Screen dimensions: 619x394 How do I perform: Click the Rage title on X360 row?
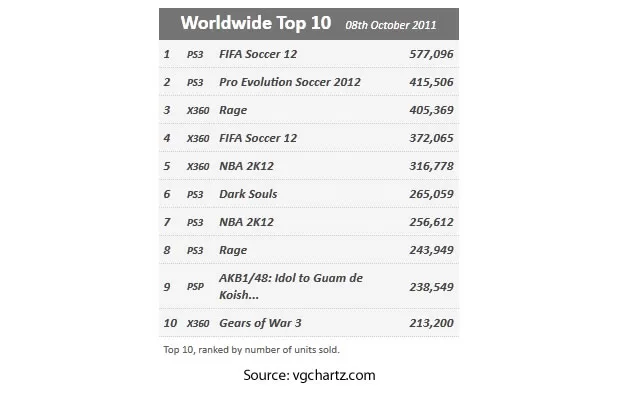coord(233,110)
